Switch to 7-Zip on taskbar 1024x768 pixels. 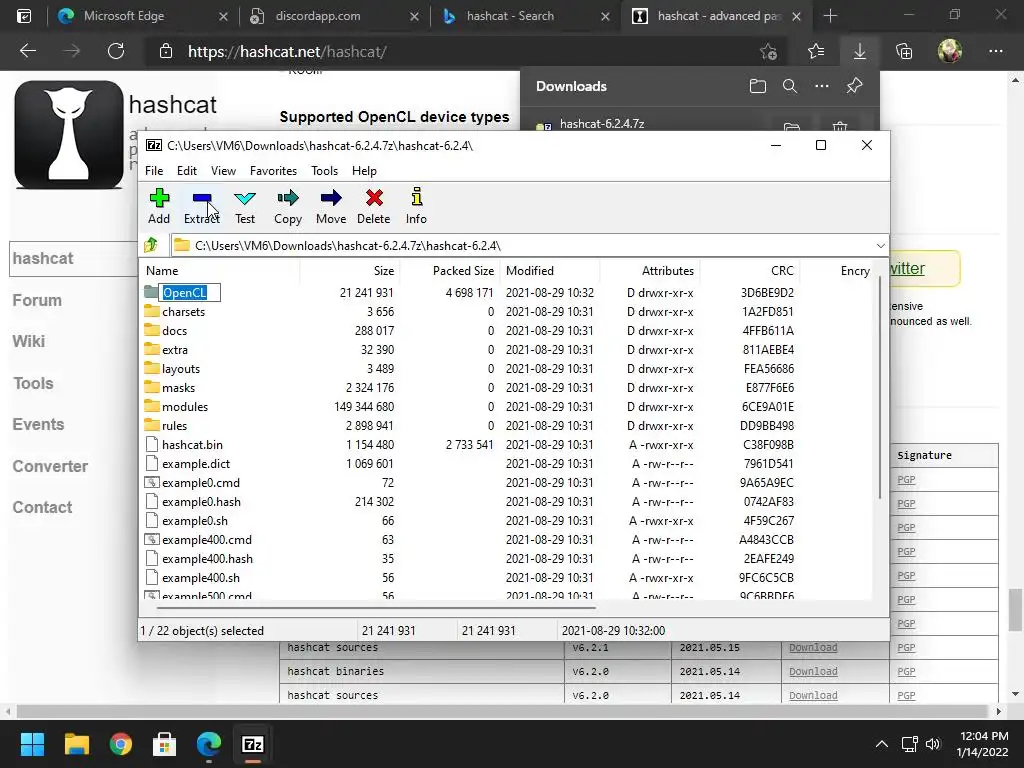pyautogui.click(x=253, y=744)
